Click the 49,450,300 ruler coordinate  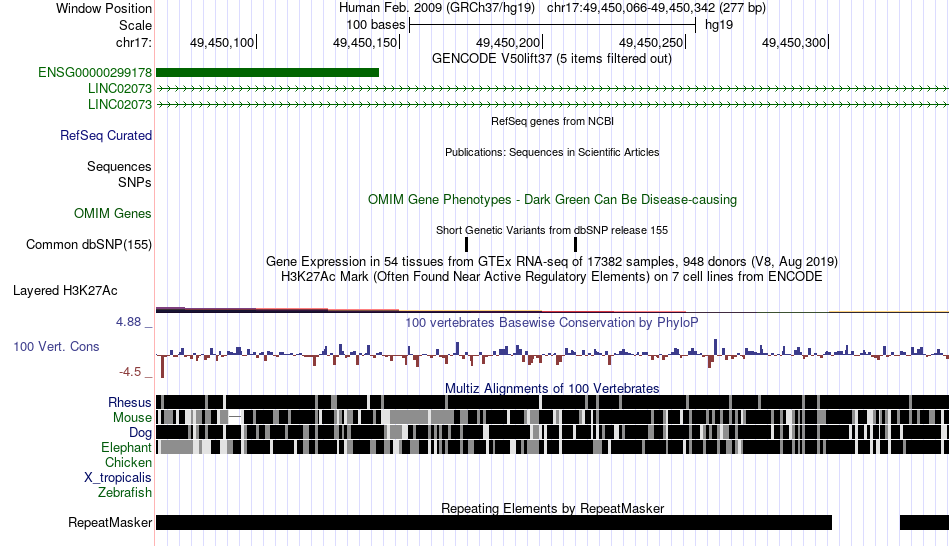(x=794, y=42)
